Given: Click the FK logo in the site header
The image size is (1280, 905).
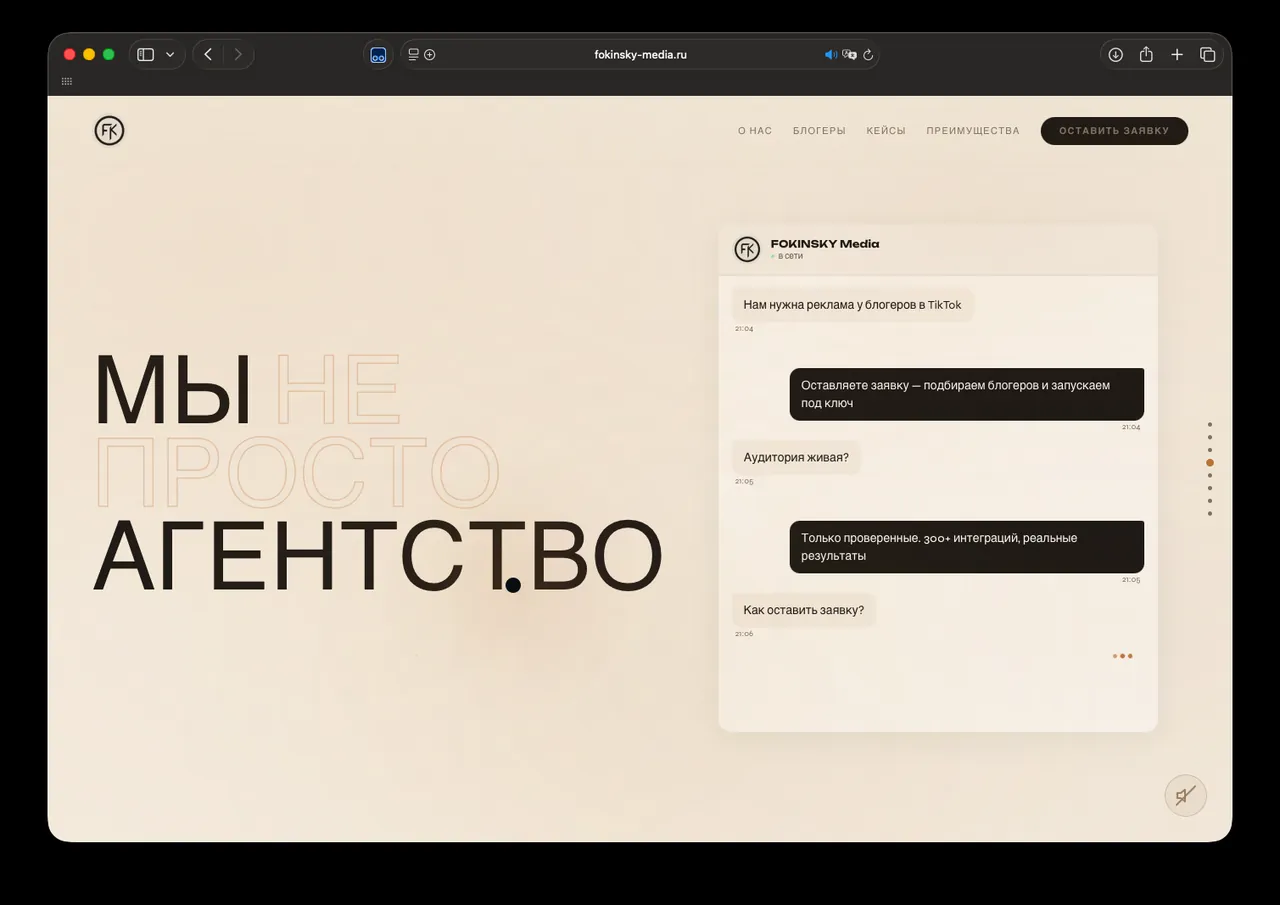Looking at the screenshot, I should tap(109, 131).
